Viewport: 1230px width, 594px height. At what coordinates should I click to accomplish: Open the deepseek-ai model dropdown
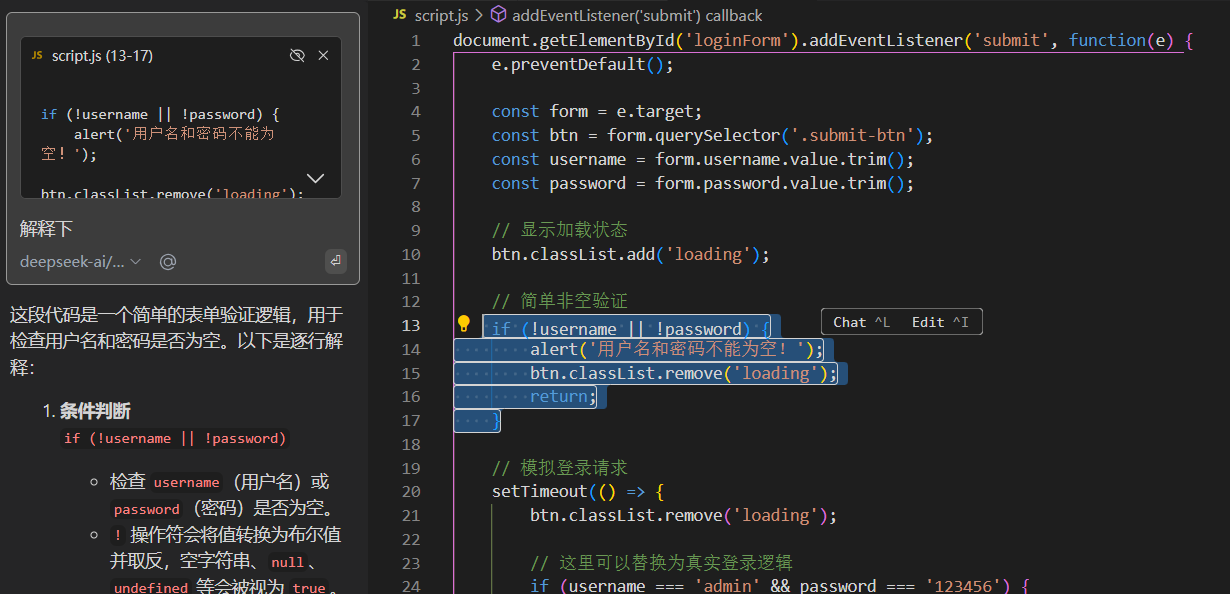tap(81, 261)
